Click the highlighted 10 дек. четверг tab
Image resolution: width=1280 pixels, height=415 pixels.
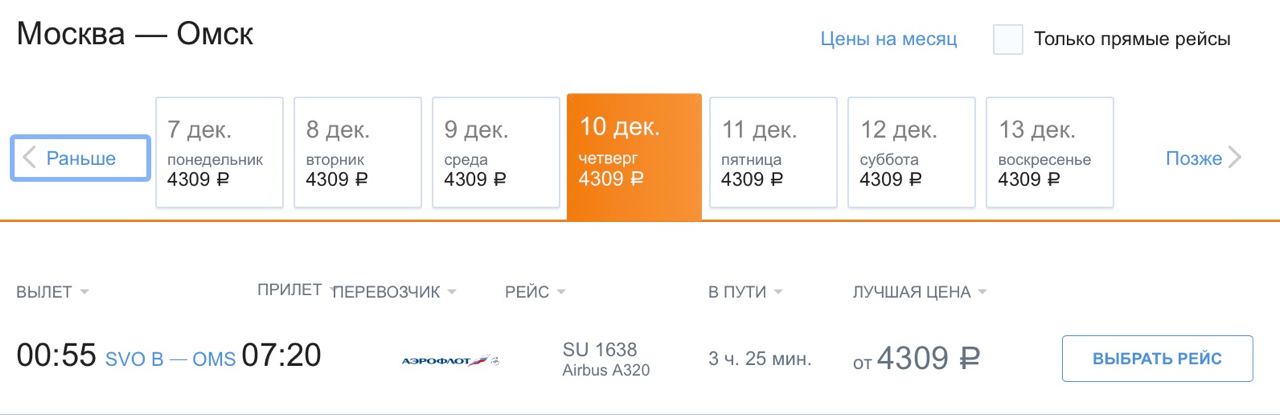634,156
